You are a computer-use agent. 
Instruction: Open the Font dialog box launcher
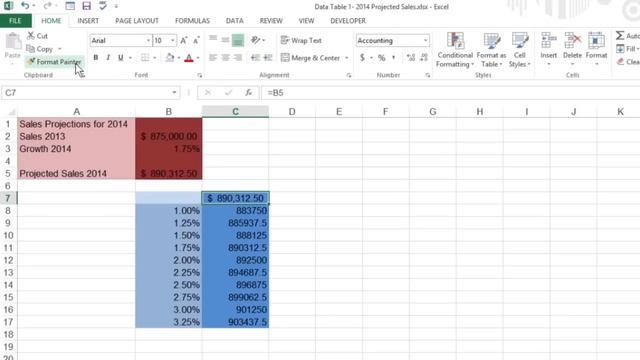coord(200,76)
